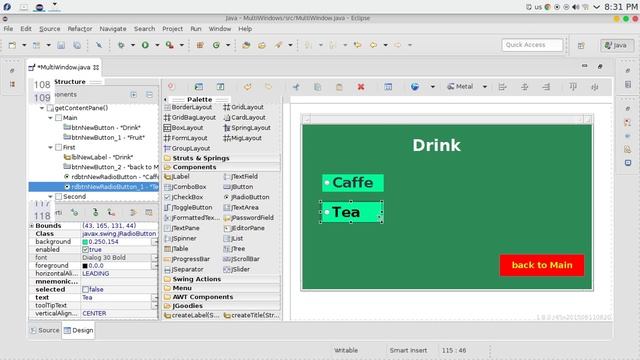Open the File menu
This screenshot has width=640, height=360.
click(8, 29)
